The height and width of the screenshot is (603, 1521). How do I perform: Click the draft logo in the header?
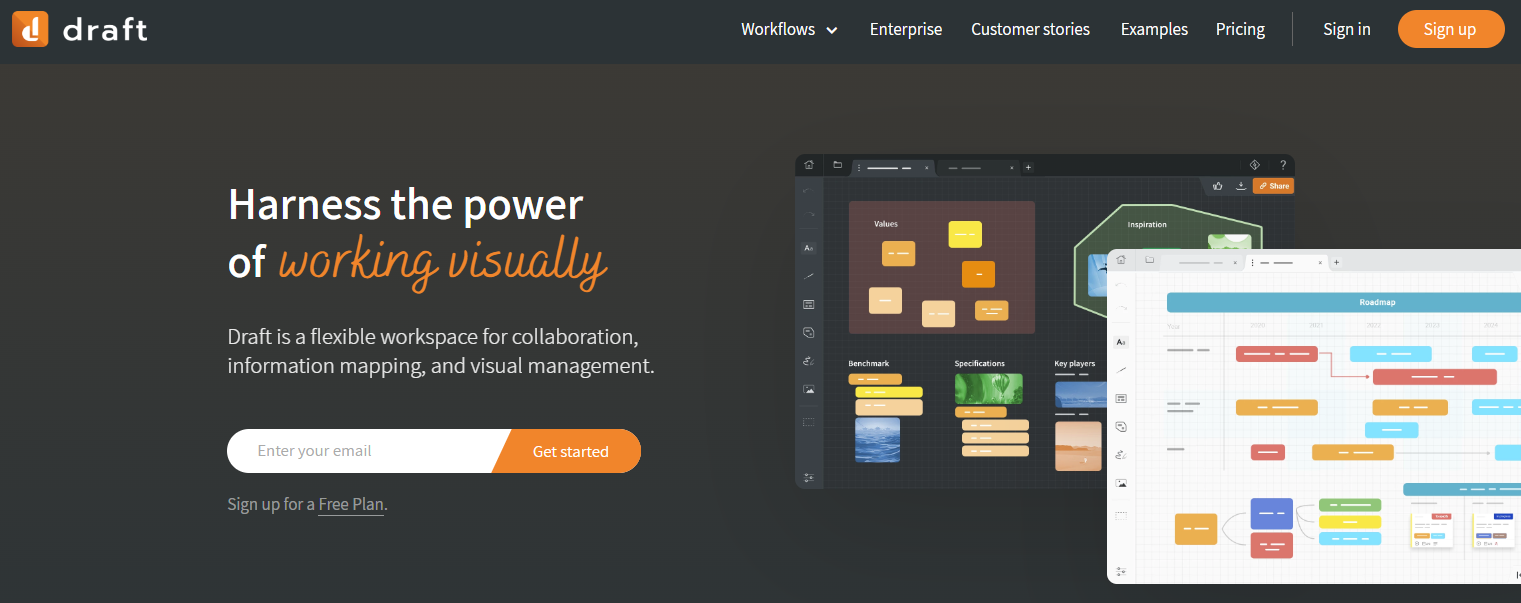tap(80, 29)
